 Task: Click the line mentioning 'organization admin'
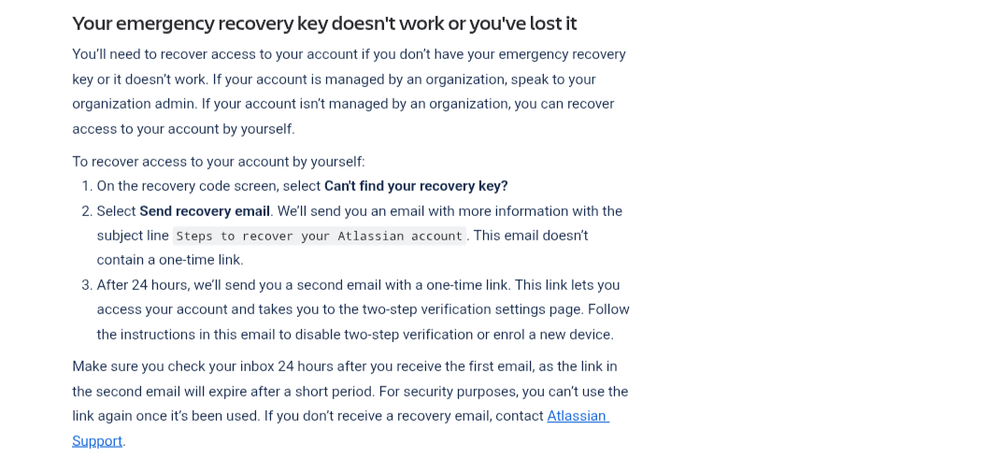click(343, 104)
